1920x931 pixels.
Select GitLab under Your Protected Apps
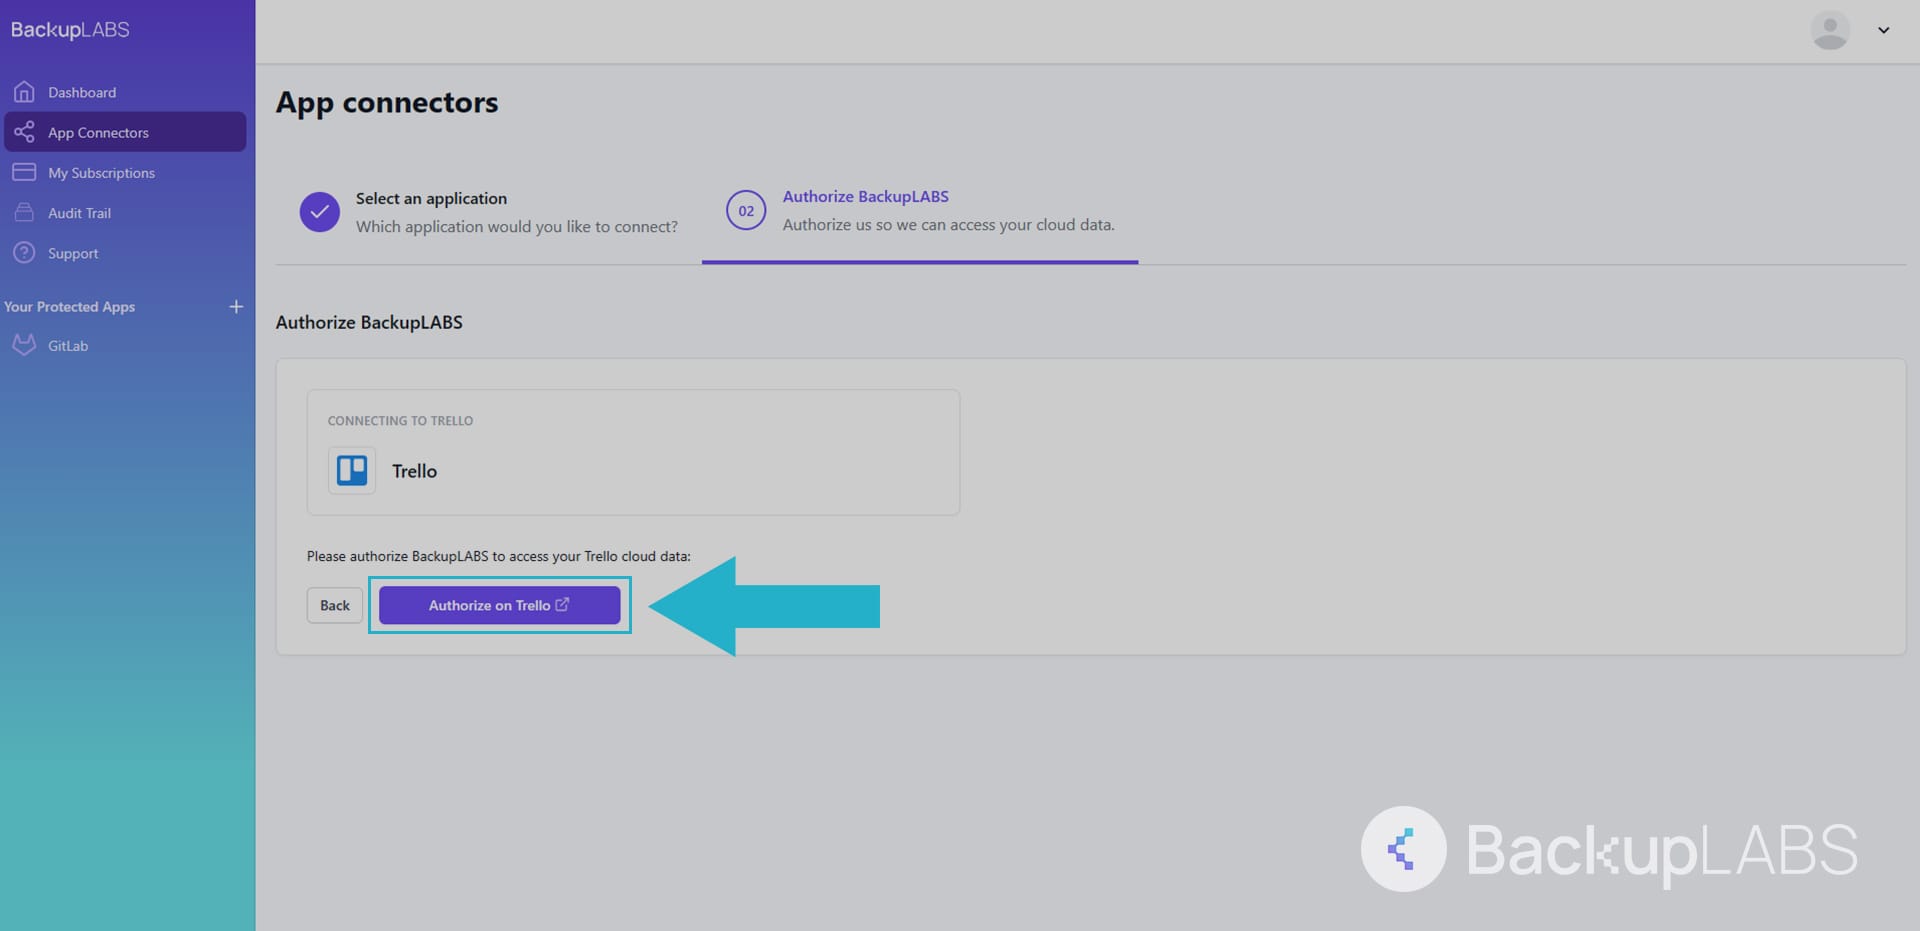pyautogui.click(x=125, y=345)
